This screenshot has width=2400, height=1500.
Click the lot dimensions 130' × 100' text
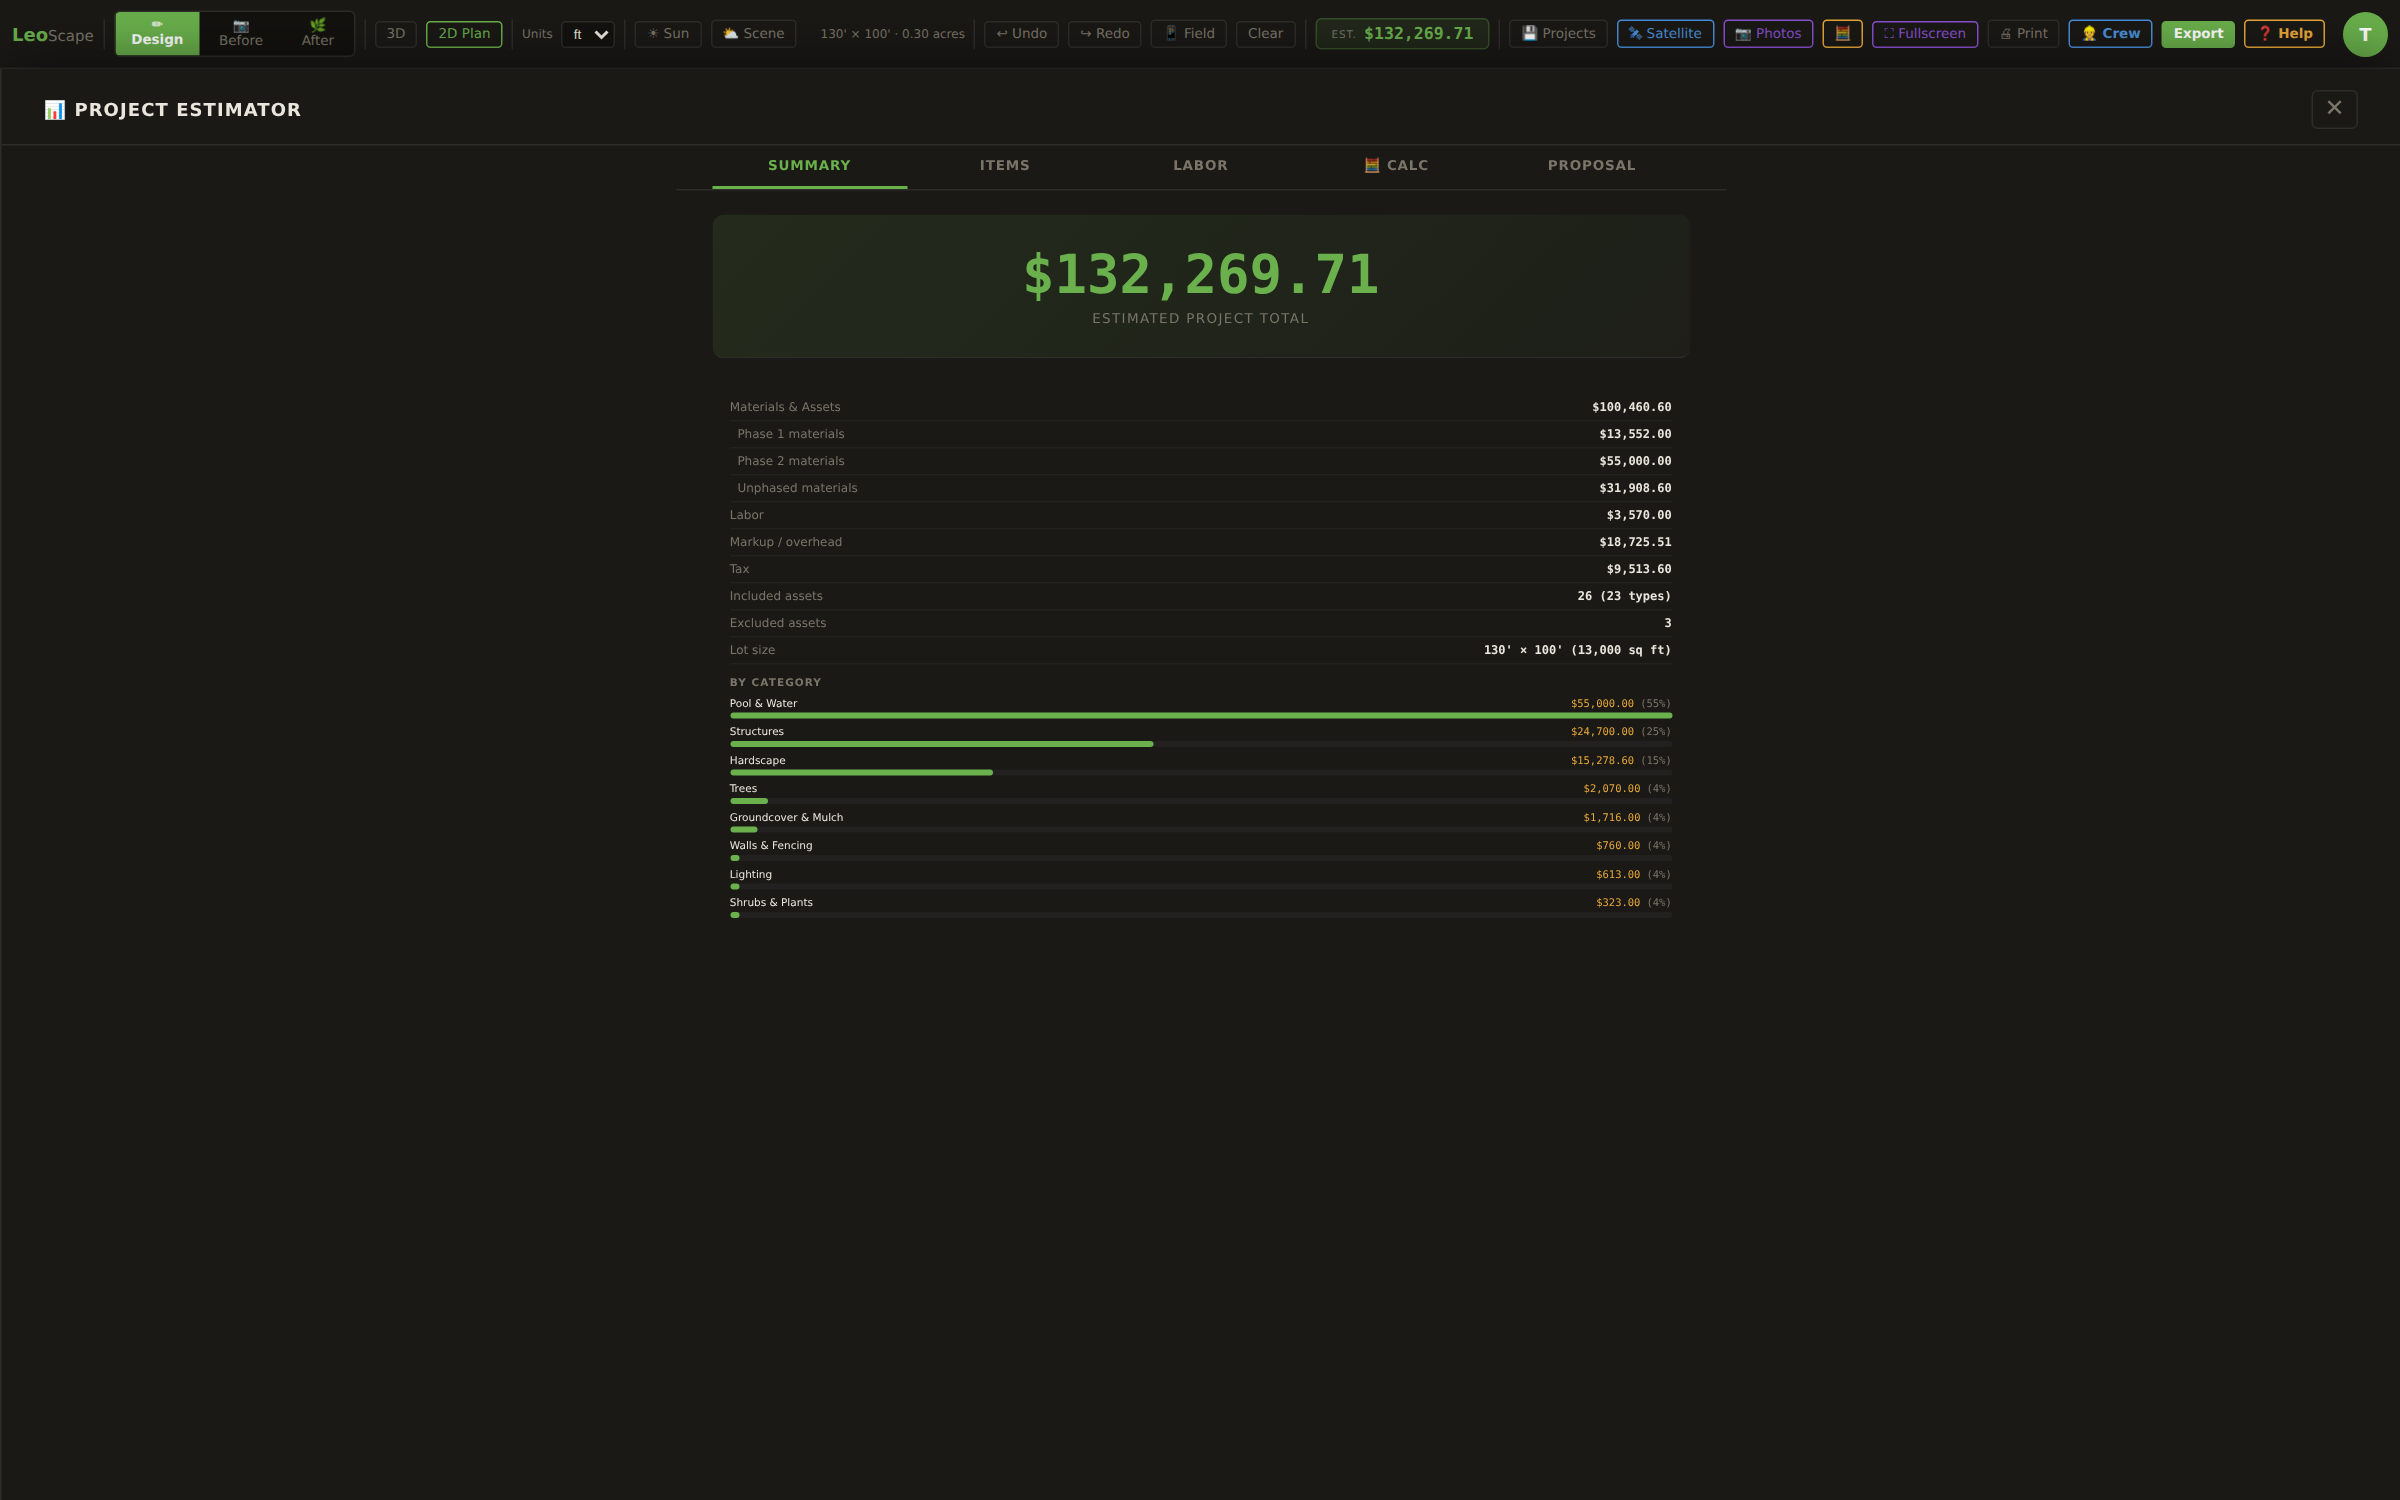tap(892, 34)
